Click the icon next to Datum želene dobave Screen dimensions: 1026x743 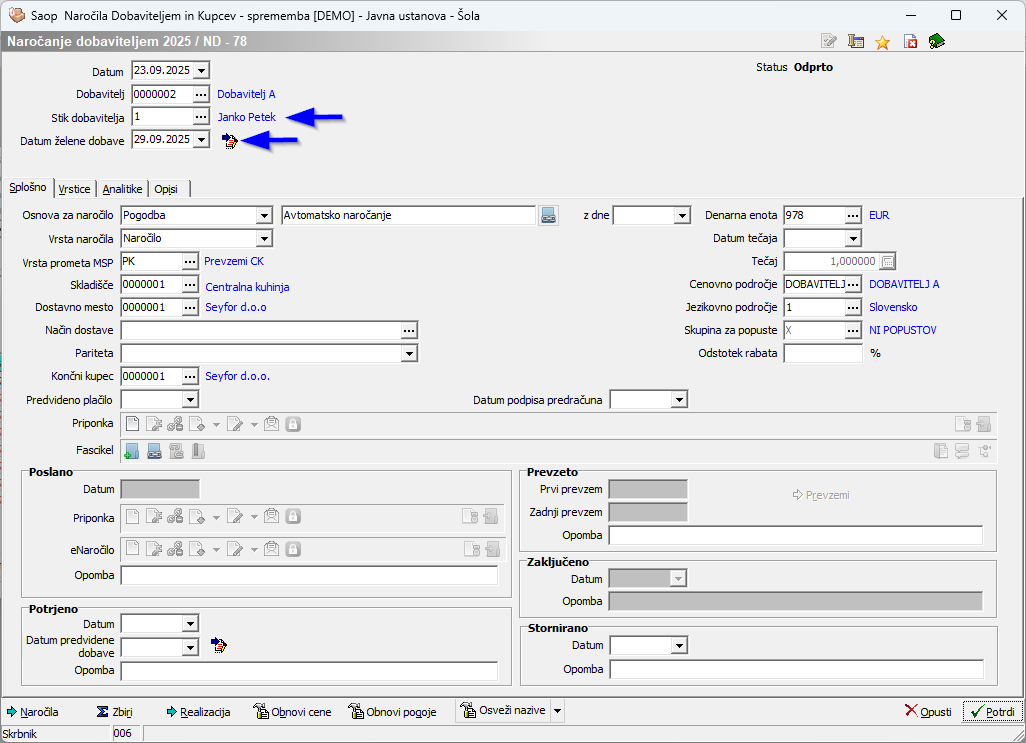coord(229,141)
